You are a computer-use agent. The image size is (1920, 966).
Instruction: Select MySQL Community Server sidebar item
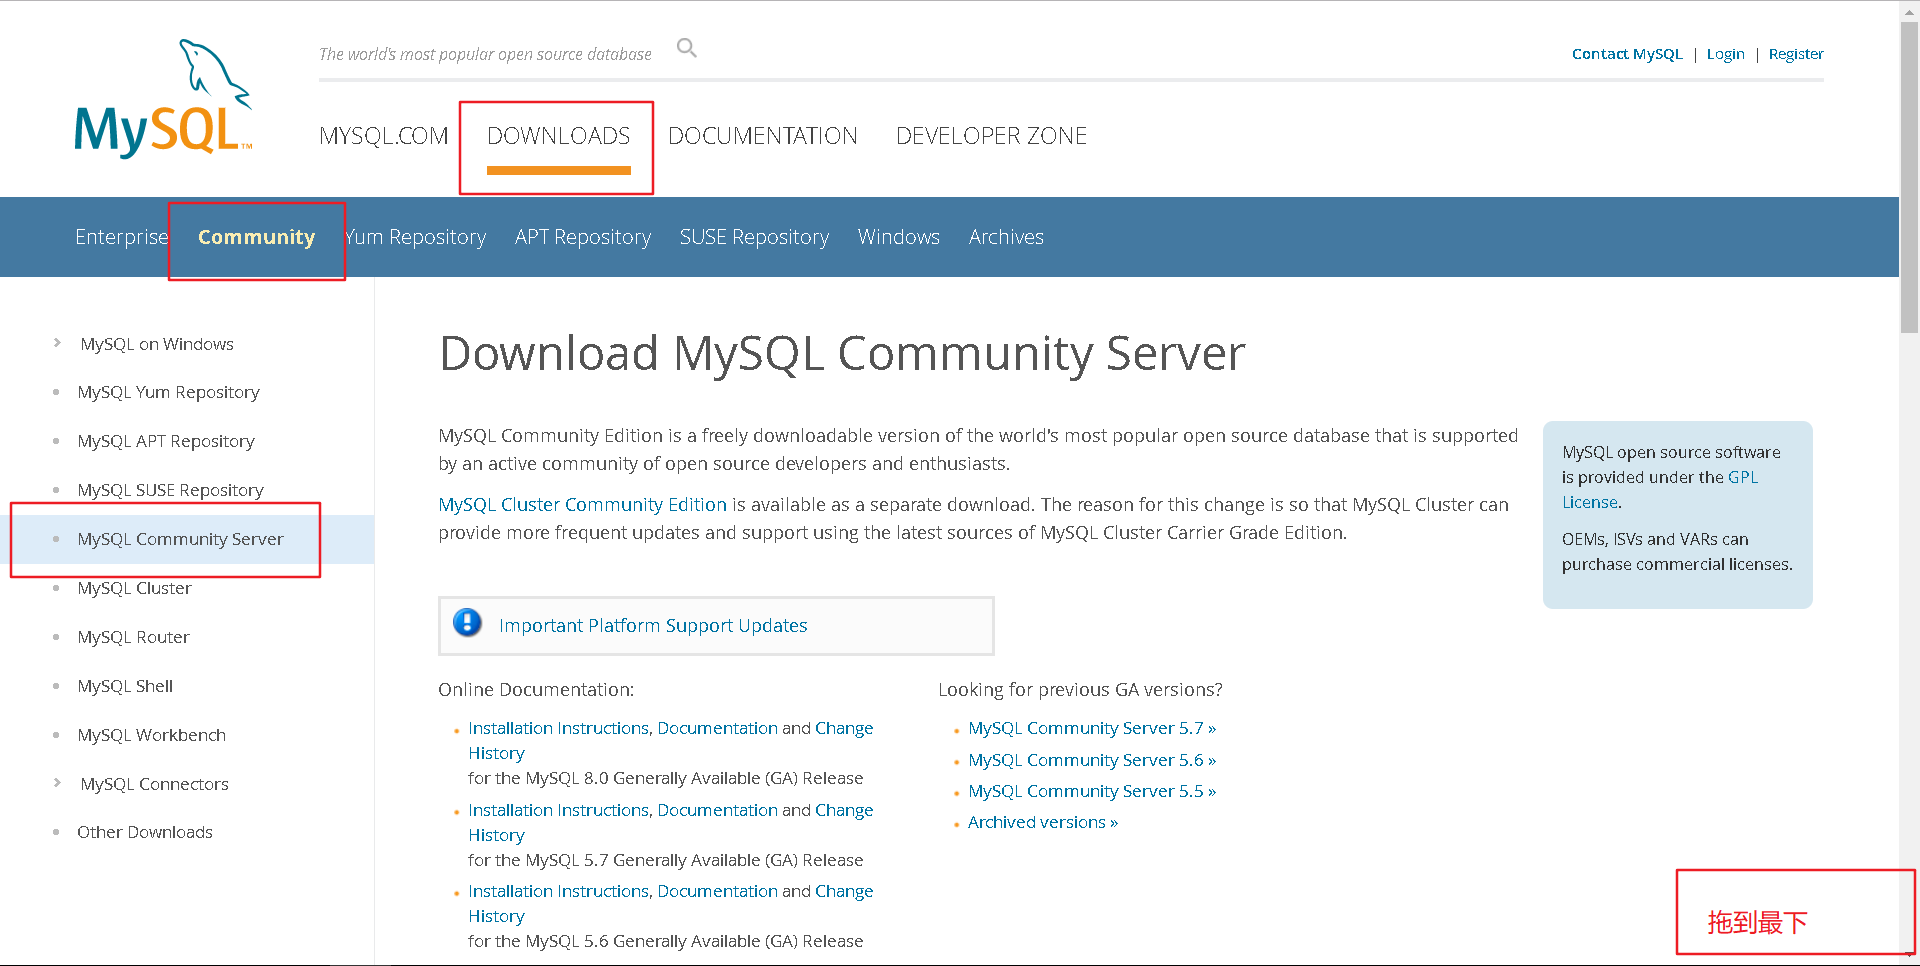(x=180, y=539)
